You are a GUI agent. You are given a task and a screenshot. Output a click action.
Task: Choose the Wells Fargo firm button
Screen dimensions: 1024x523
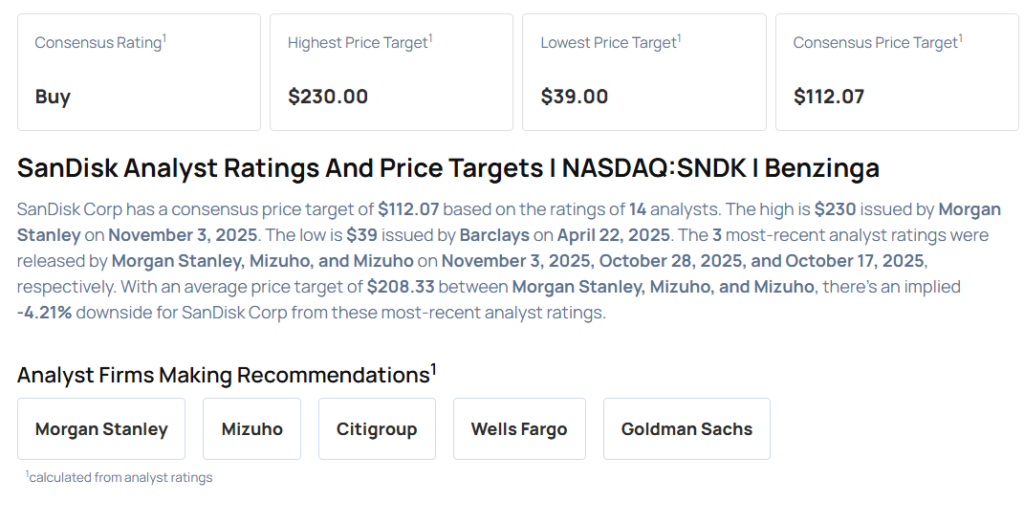pos(519,429)
